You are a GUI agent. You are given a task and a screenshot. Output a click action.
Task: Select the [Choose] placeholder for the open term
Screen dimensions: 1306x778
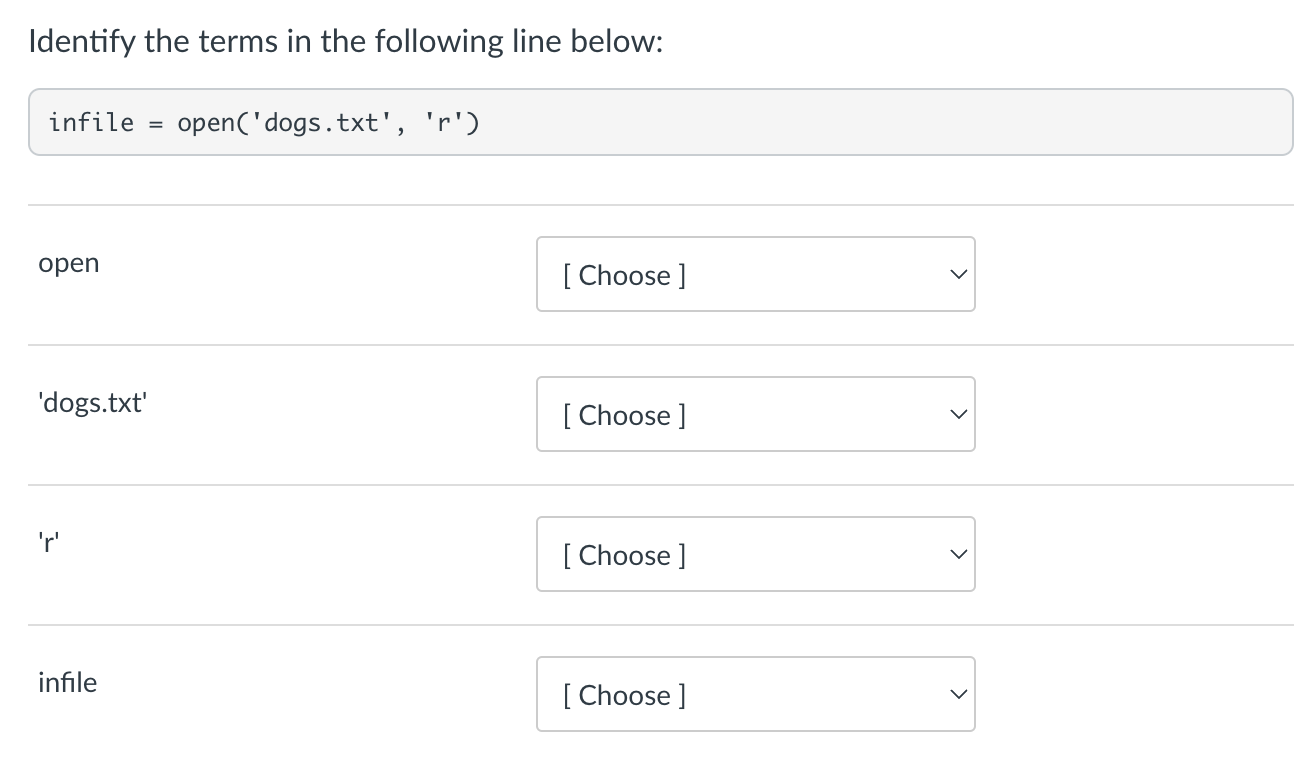point(625,275)
